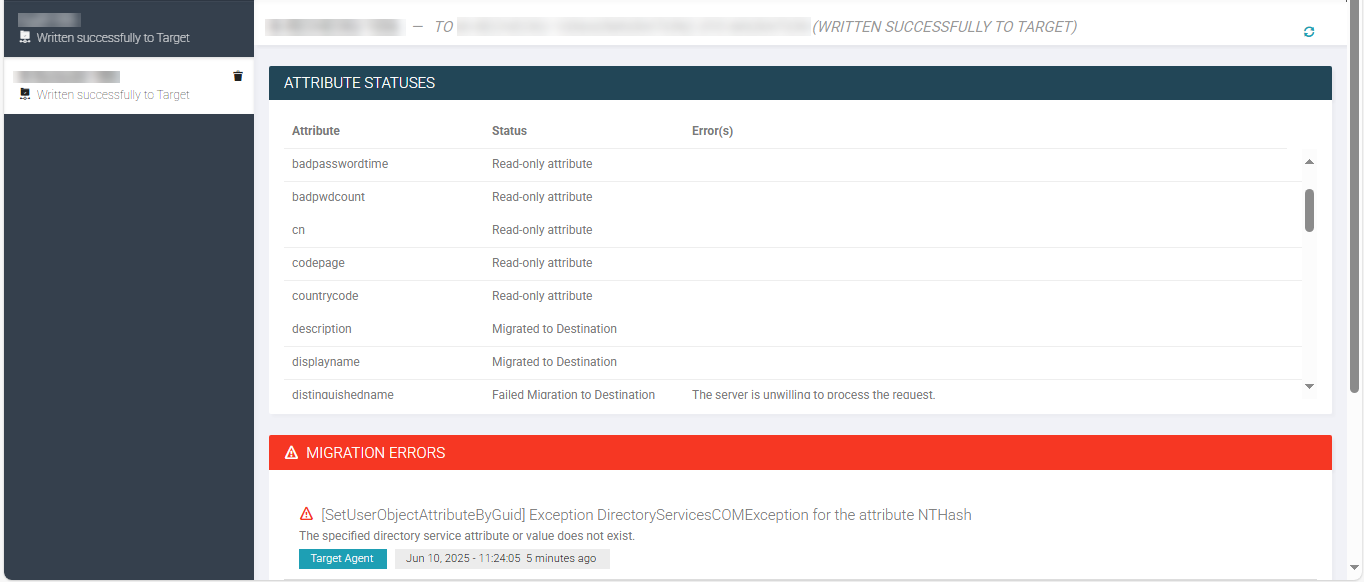Image resolution: width=1364 pixels, height=582 pixels.
Task: Click the SetUserObjectAttributeByGuid error message link
Action: pos(645,514)
